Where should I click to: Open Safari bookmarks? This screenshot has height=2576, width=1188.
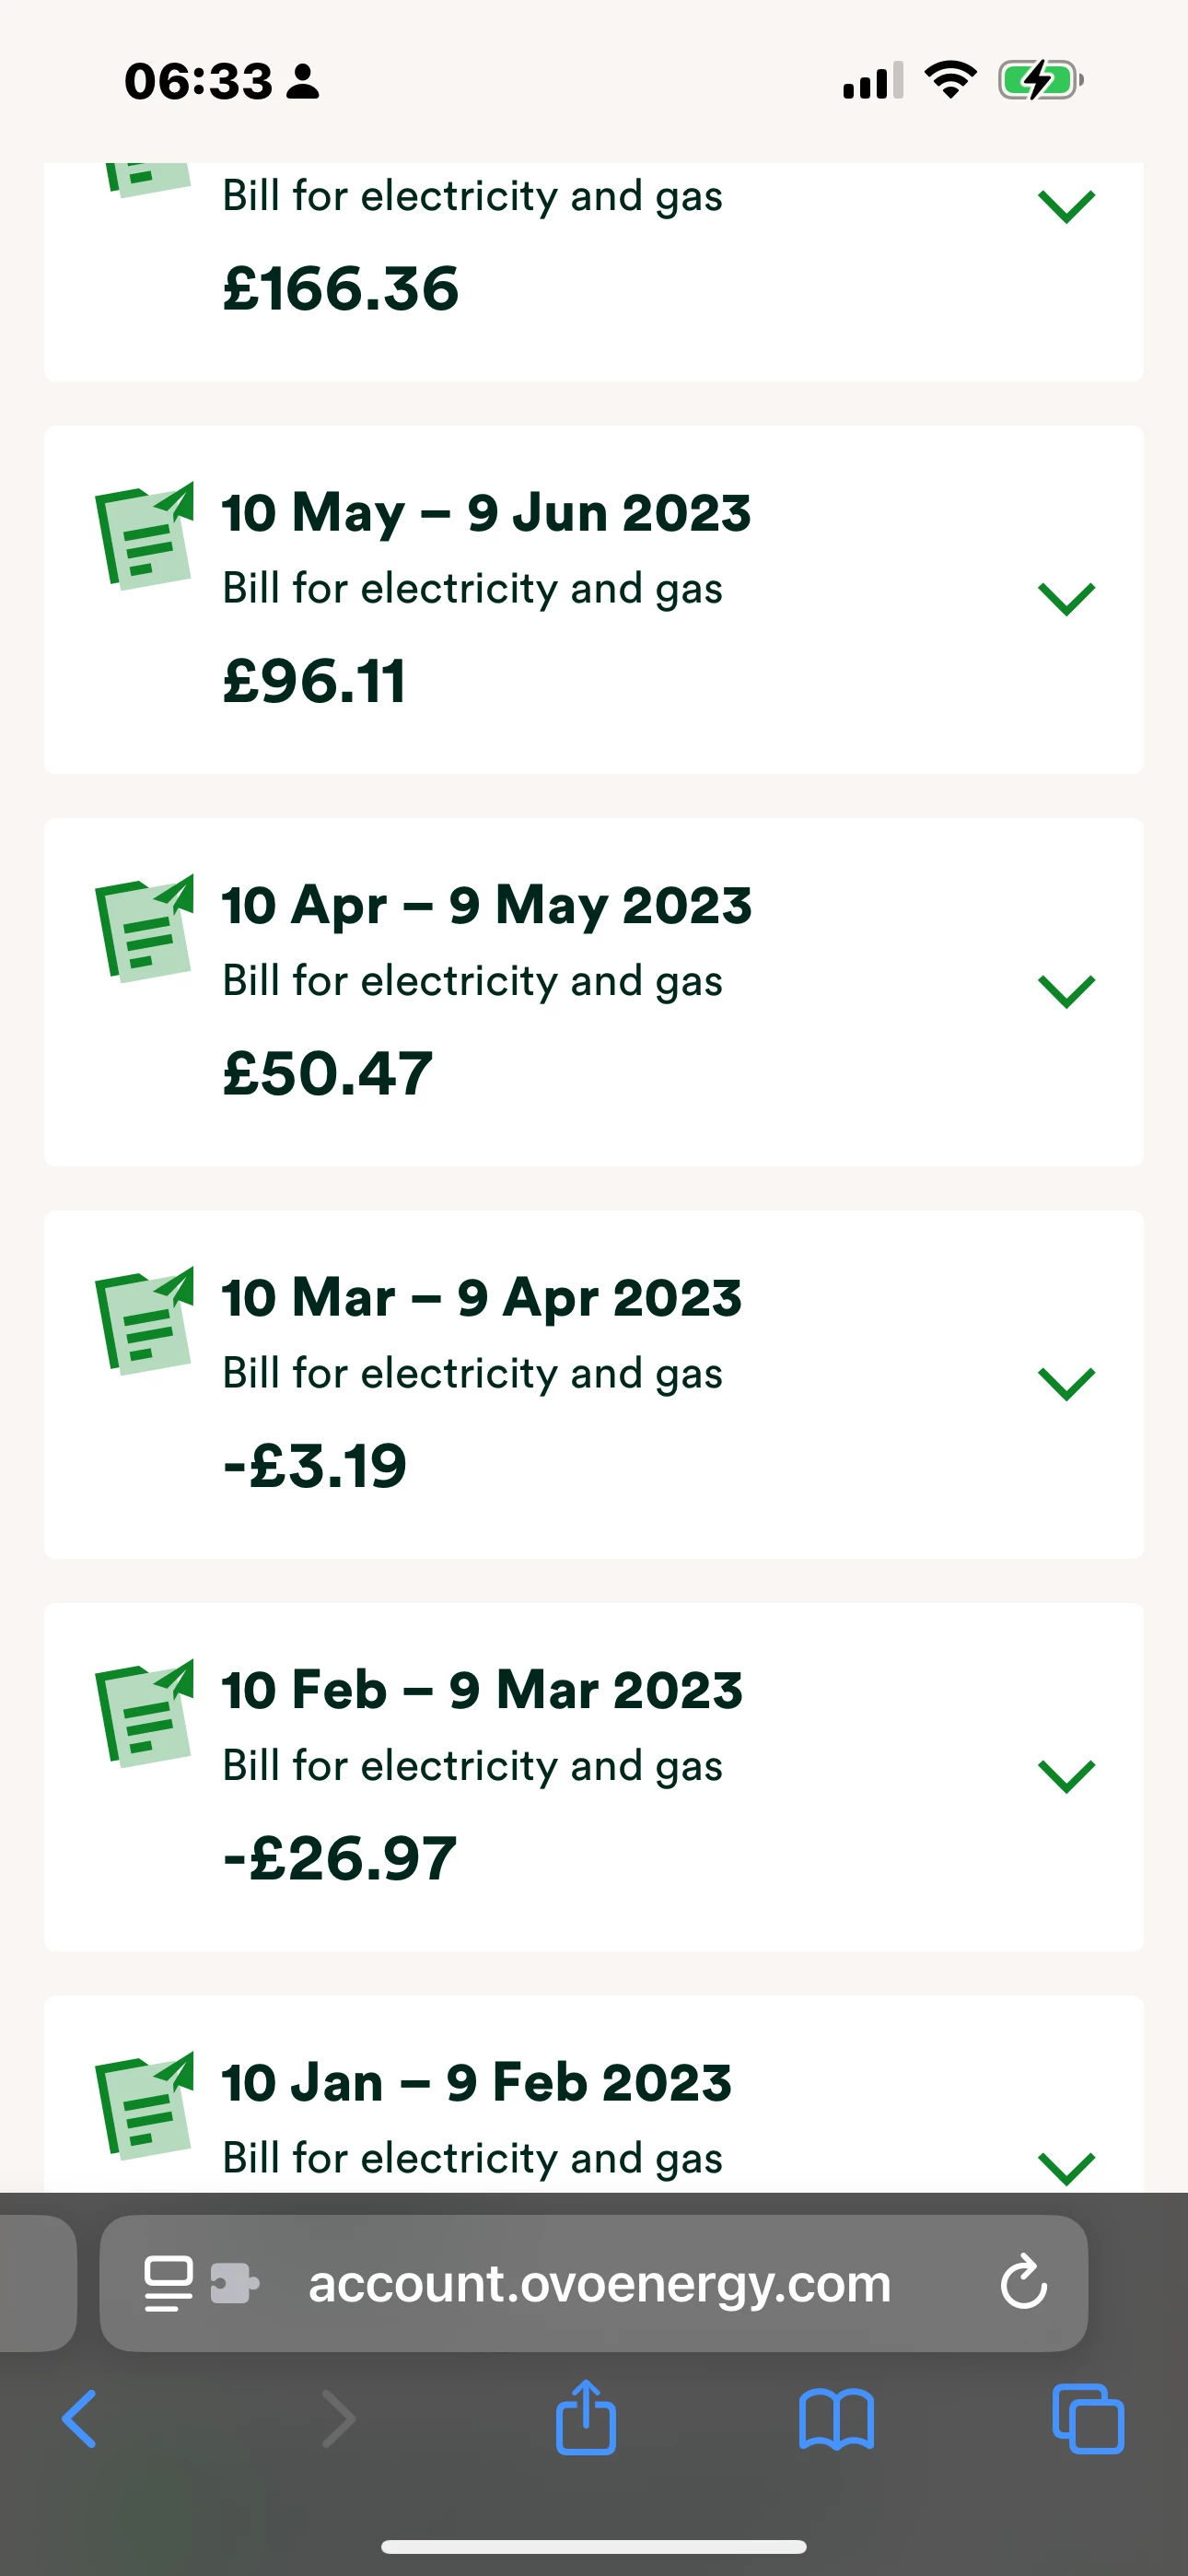(x=836, y=2421)
